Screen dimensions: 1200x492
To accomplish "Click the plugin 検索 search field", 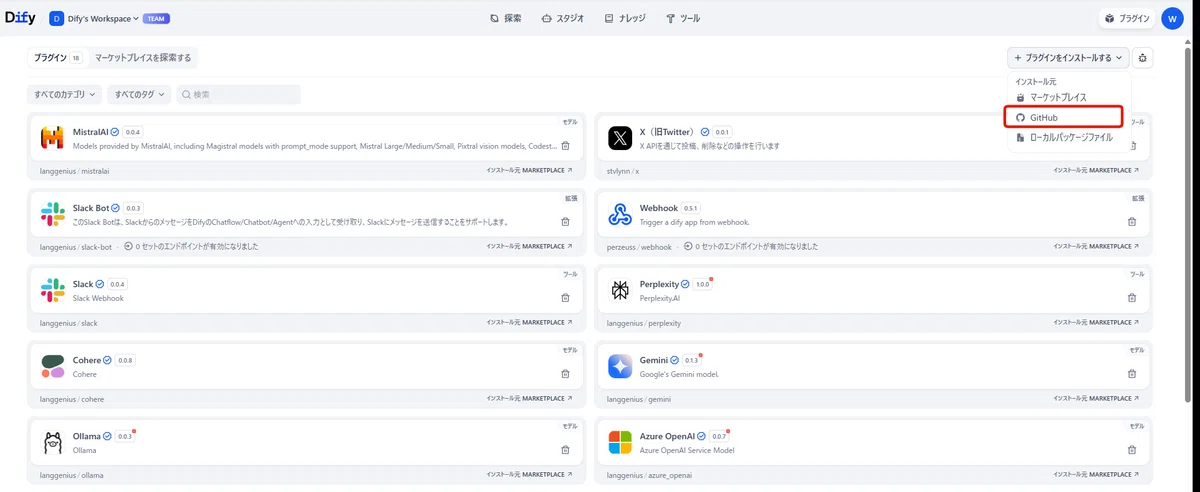I will click(x=238, y=94).
